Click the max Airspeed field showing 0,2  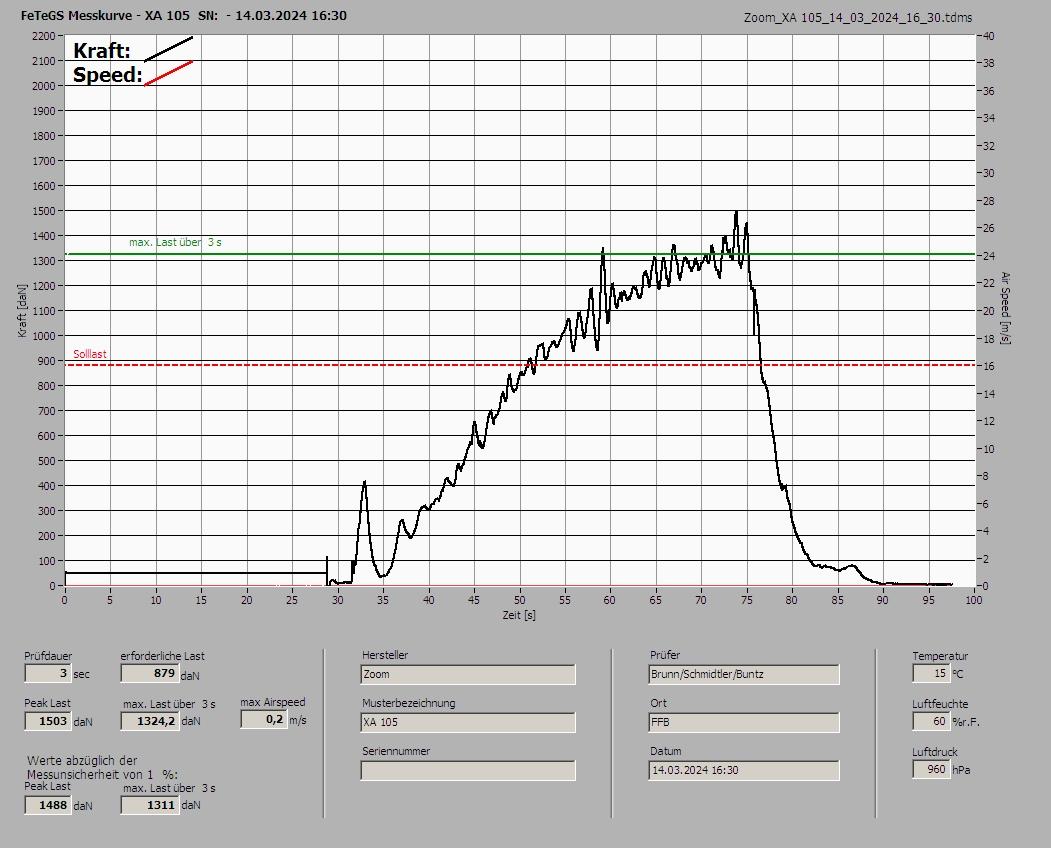coord(263,720)
